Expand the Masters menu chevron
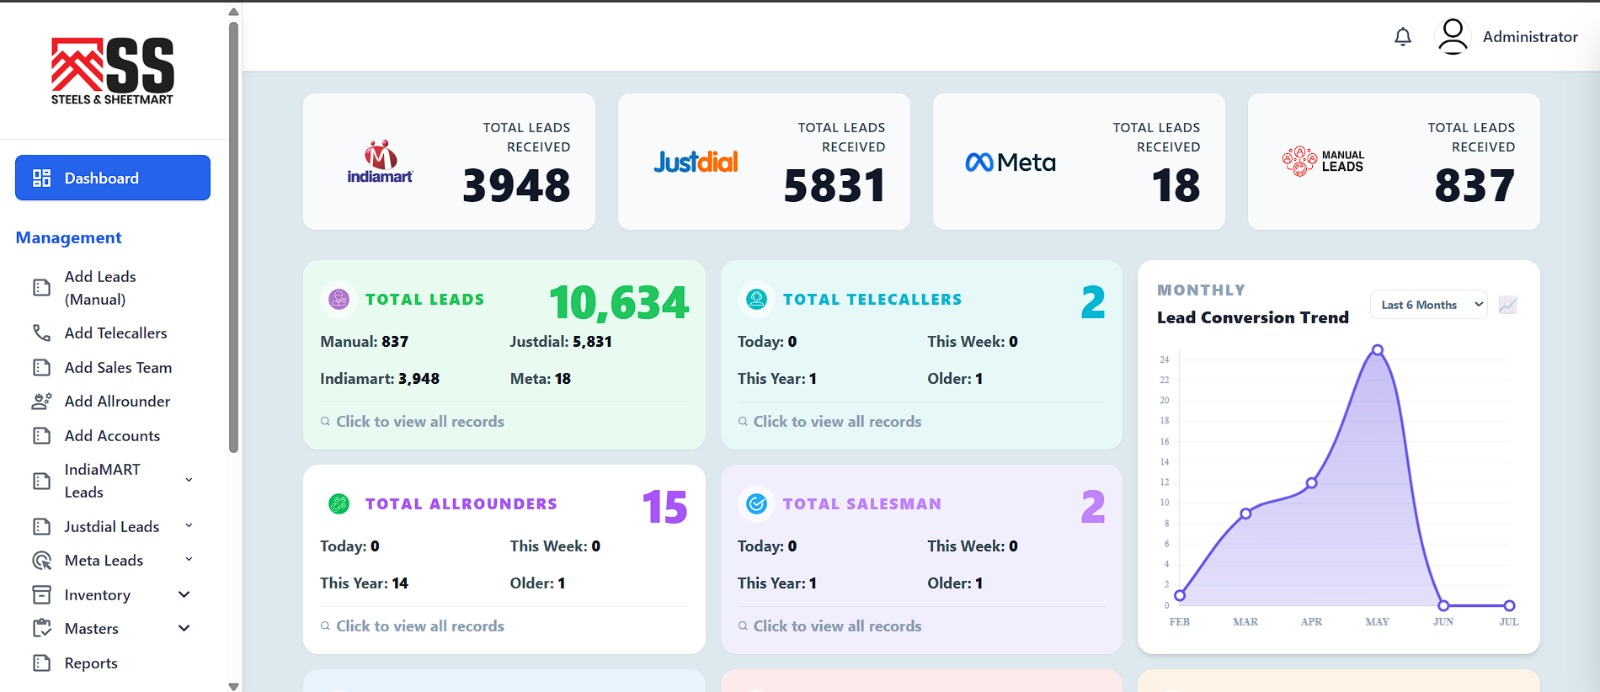Screen dimensions: 1600x692 click(184, 628)
